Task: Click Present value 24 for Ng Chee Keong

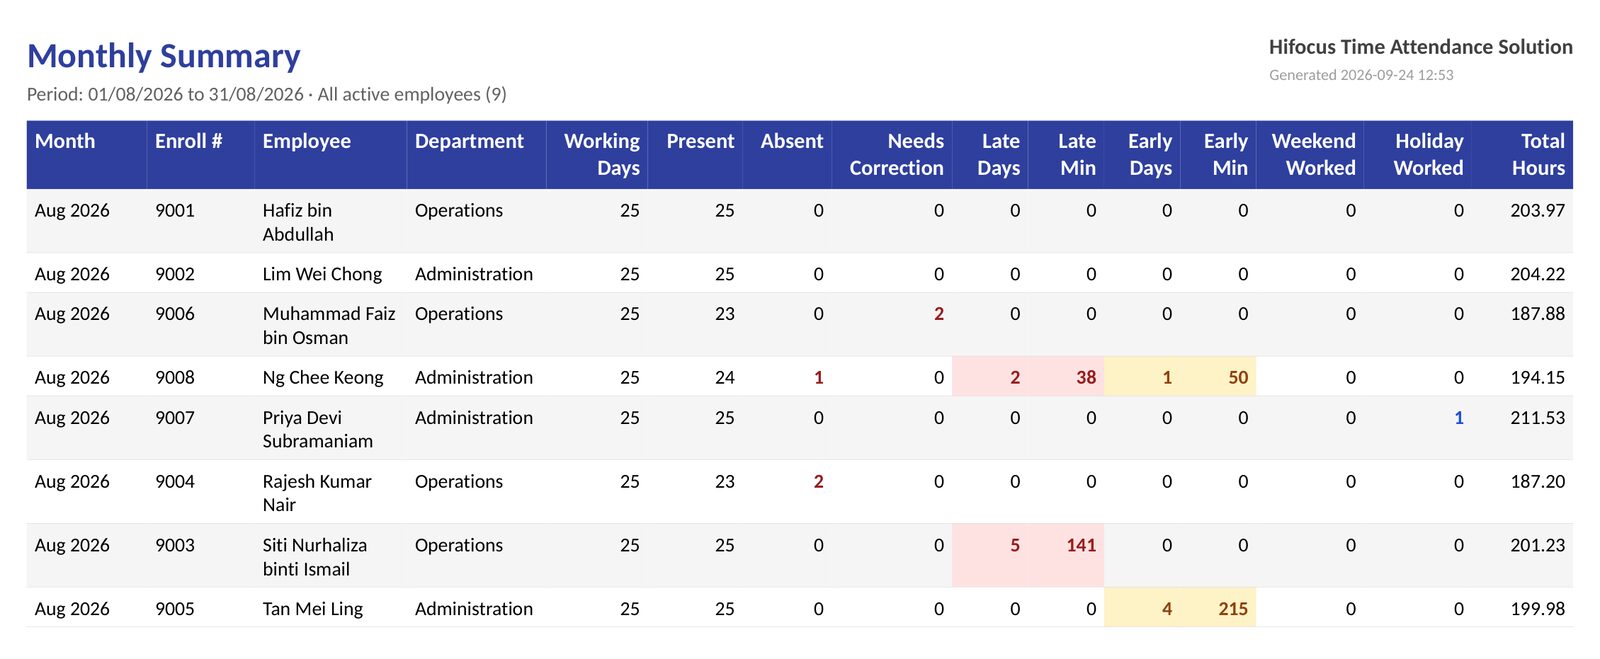Action: (x=725, y=378)
